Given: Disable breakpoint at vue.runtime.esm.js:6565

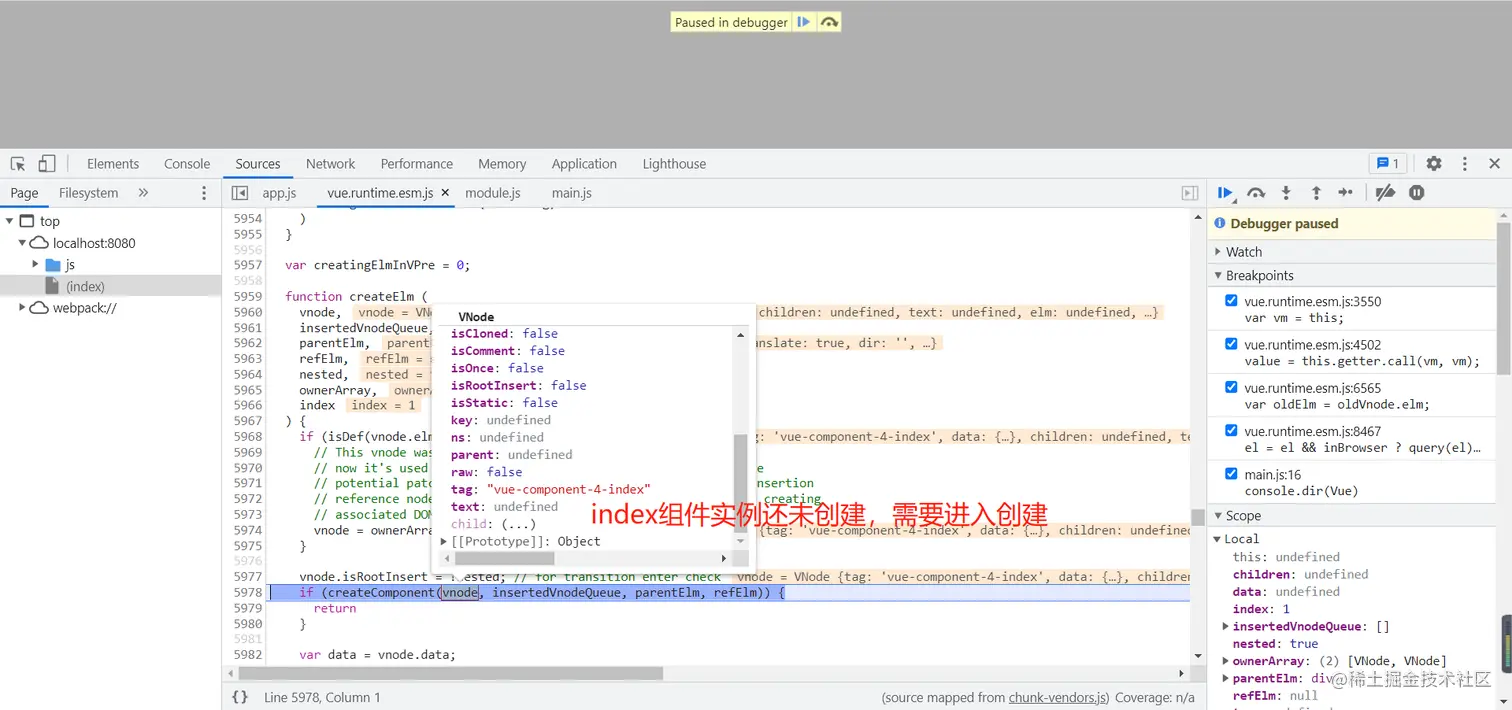Looking at the screenshot, I should [1231, 387].
